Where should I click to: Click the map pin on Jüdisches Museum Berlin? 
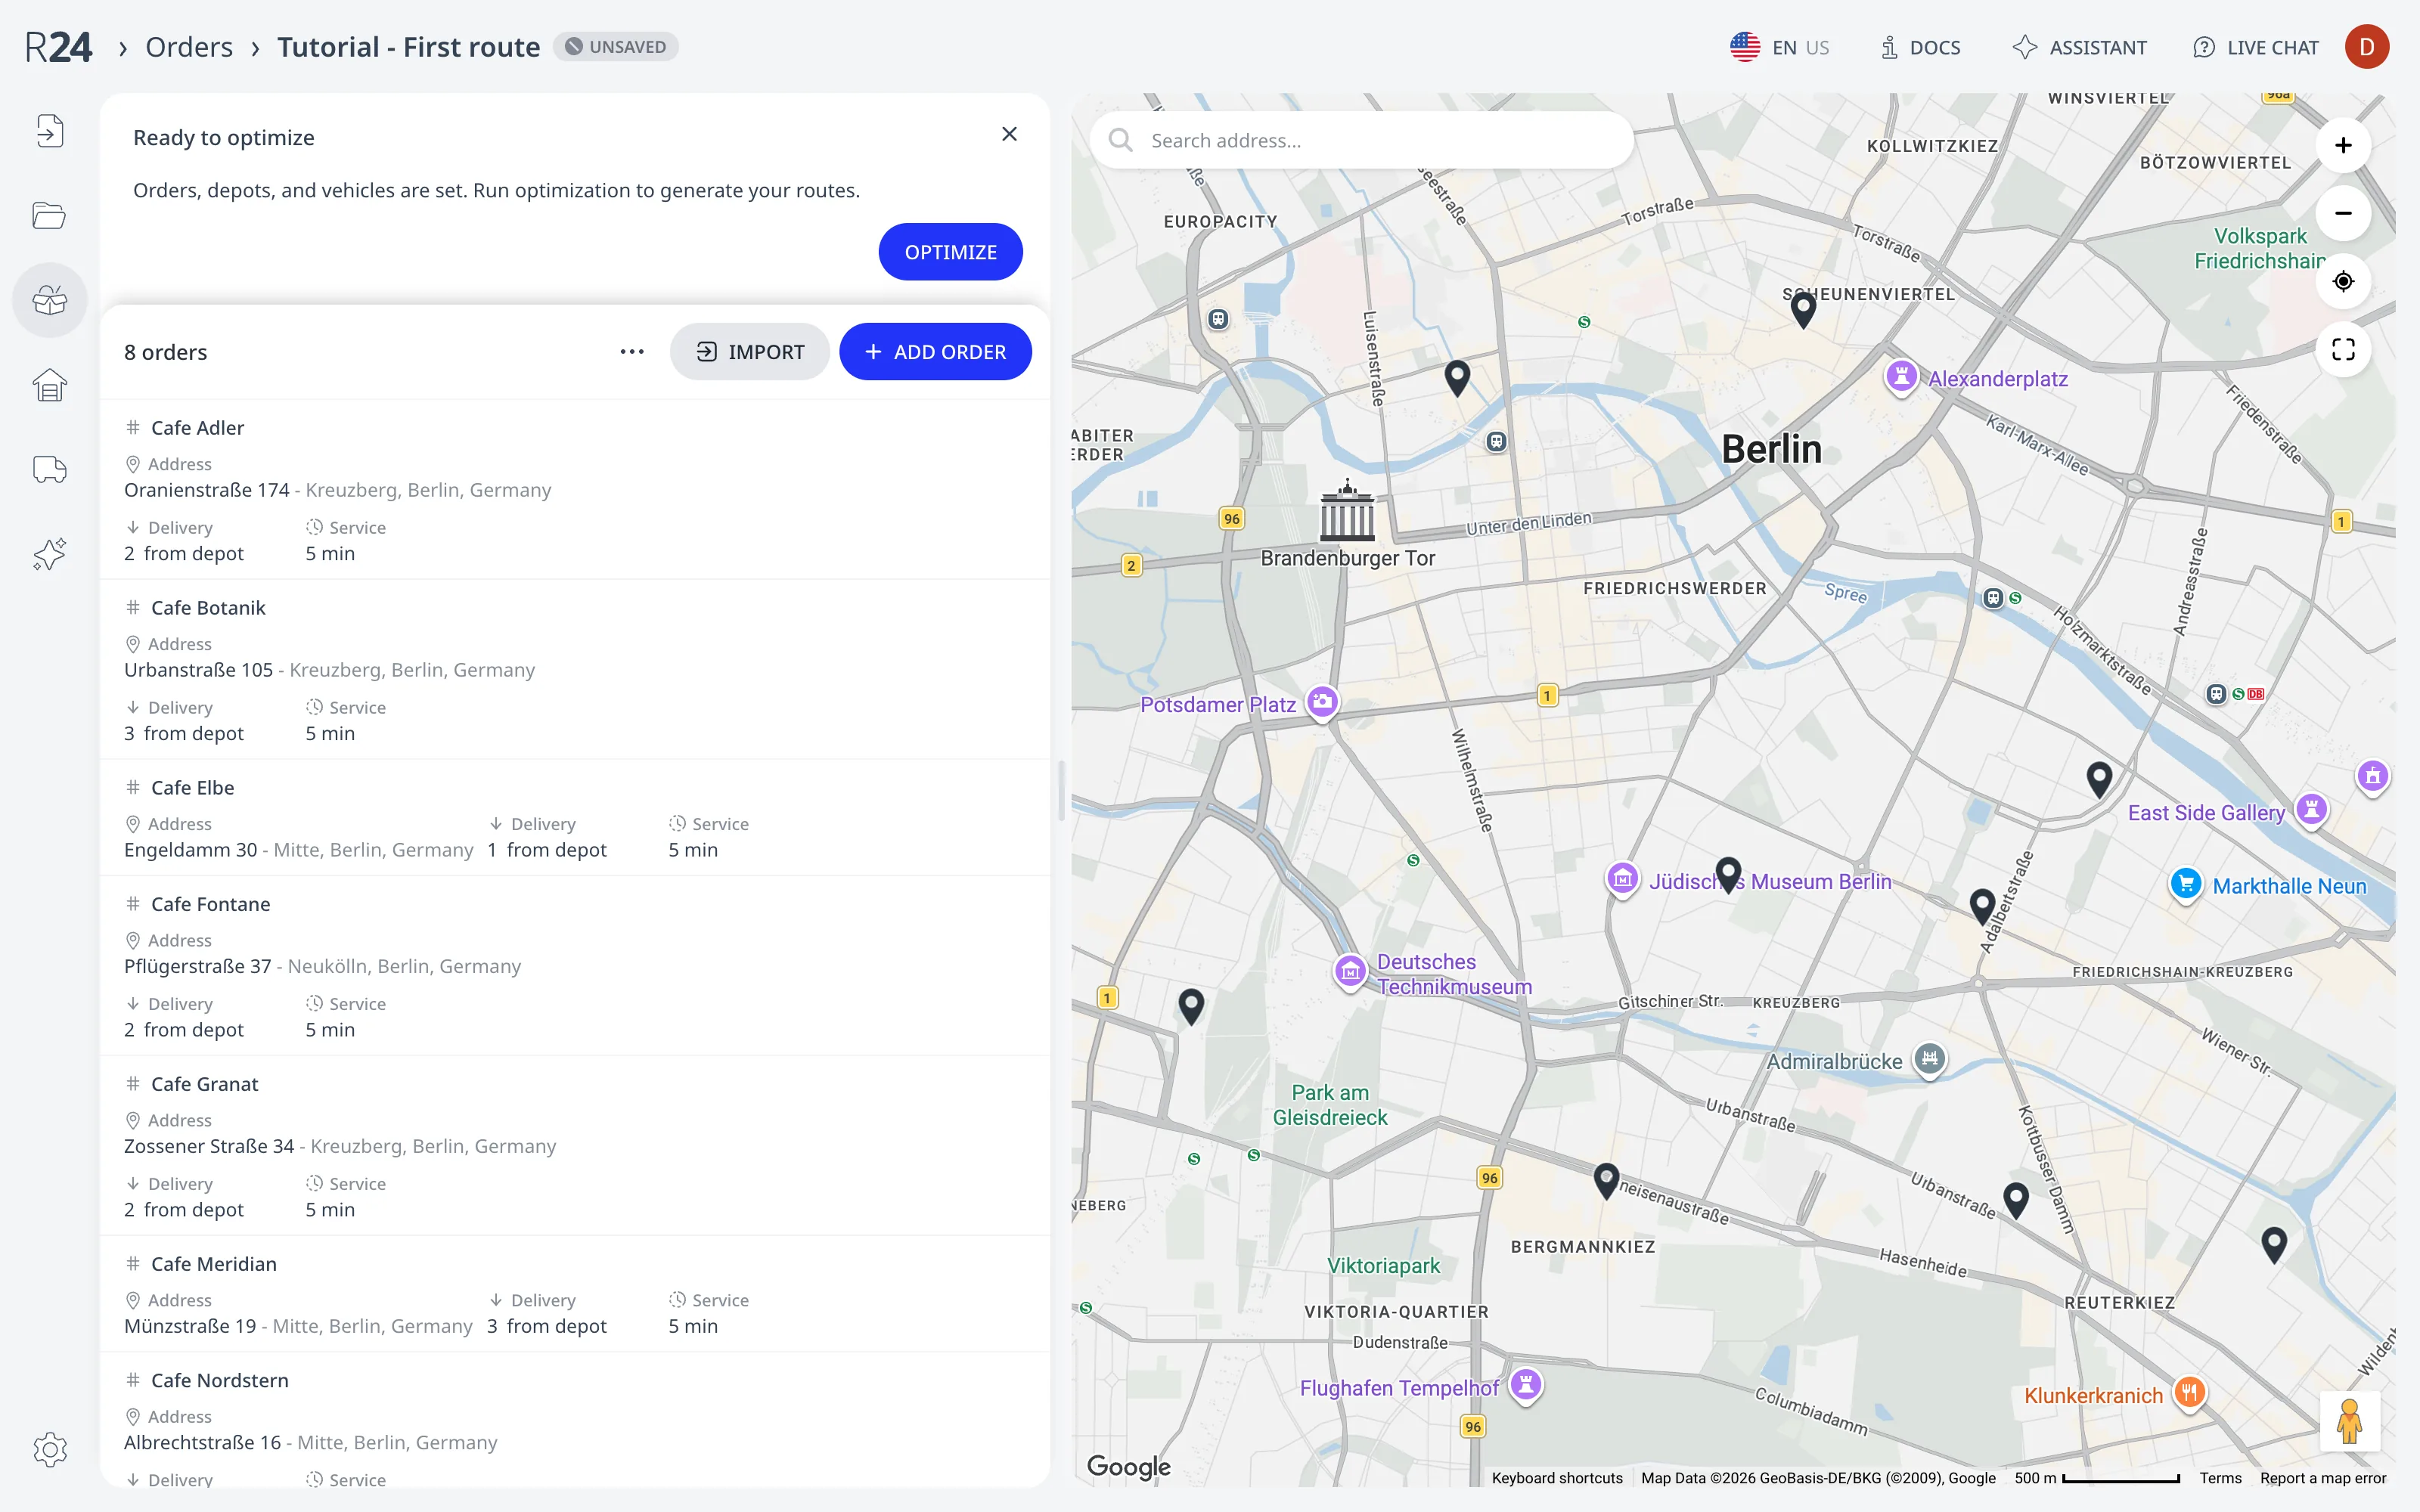point(1728,874)
